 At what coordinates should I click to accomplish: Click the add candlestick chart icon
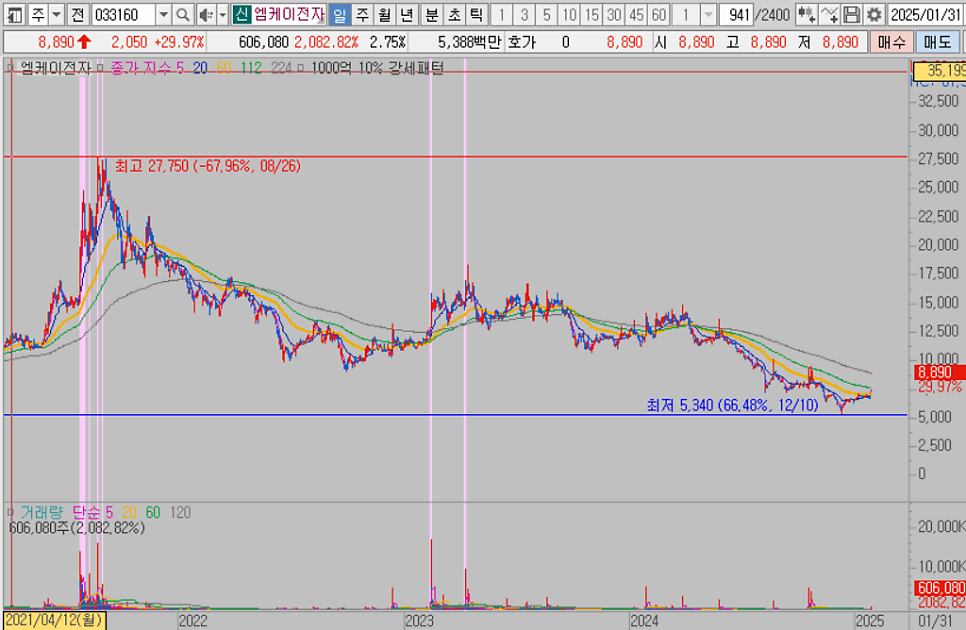(806, 14)
